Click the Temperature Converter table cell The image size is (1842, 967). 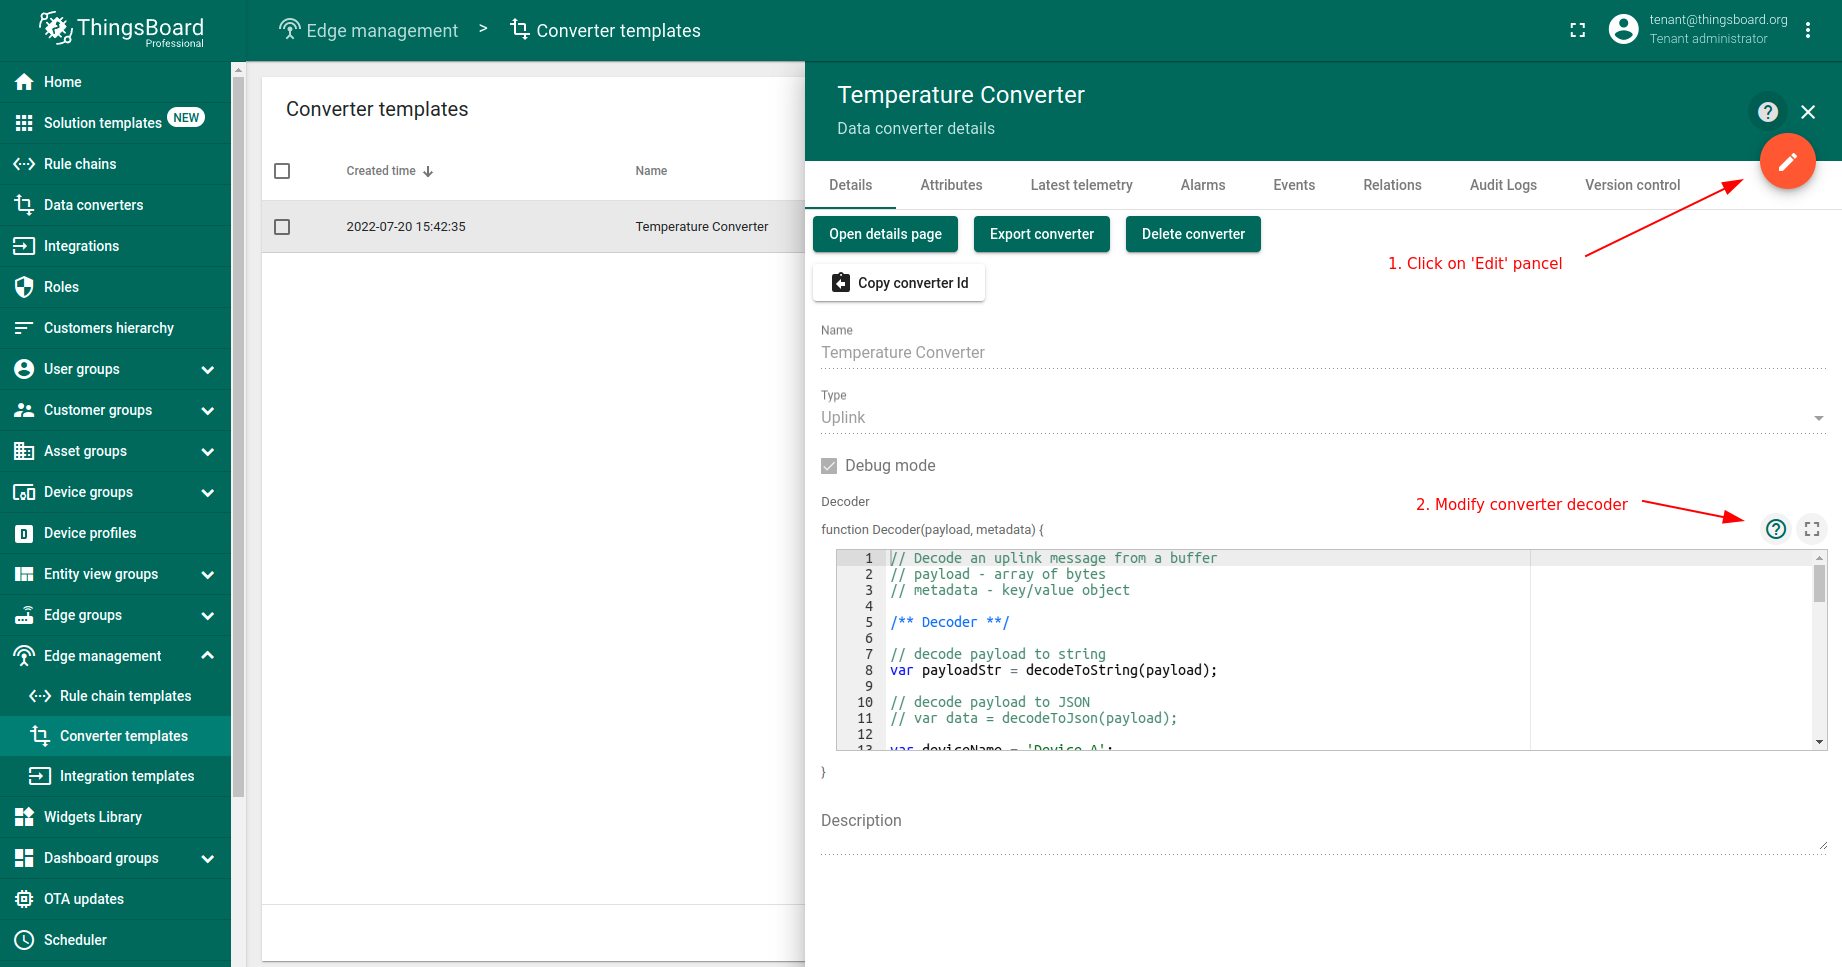pos(702,227)
